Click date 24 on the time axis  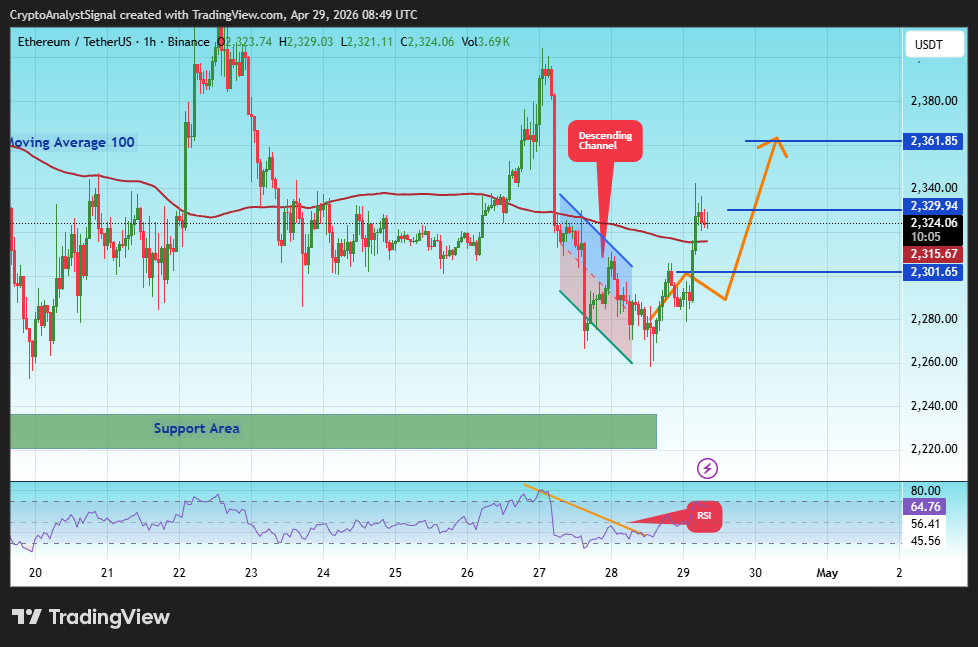[x=323, y=573]
